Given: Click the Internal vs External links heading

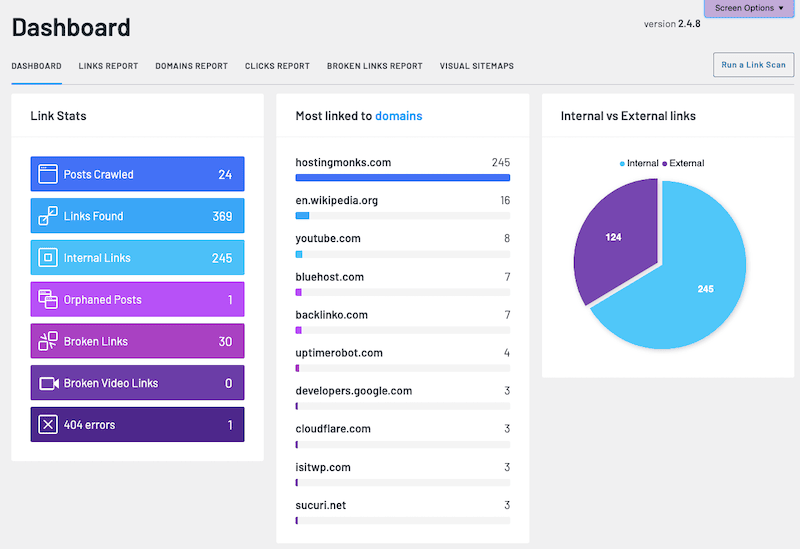Looking at the screenshot, I should [x=628, y=116].
